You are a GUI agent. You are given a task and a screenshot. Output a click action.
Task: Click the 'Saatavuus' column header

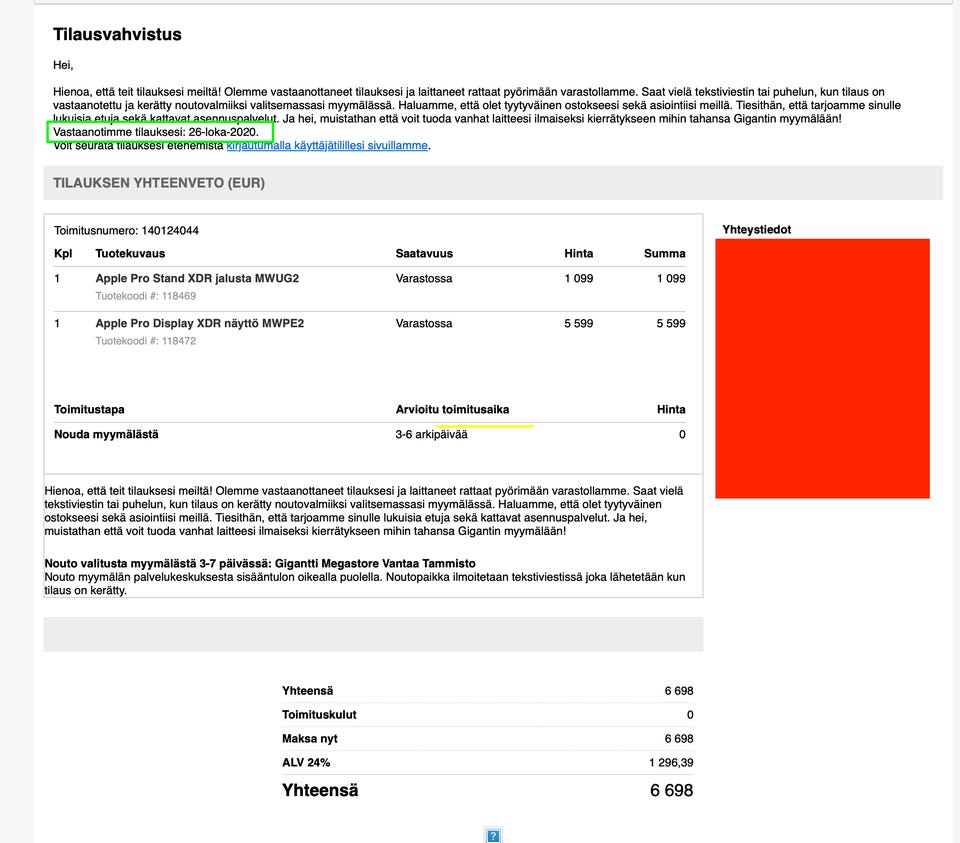click(424, 253)
